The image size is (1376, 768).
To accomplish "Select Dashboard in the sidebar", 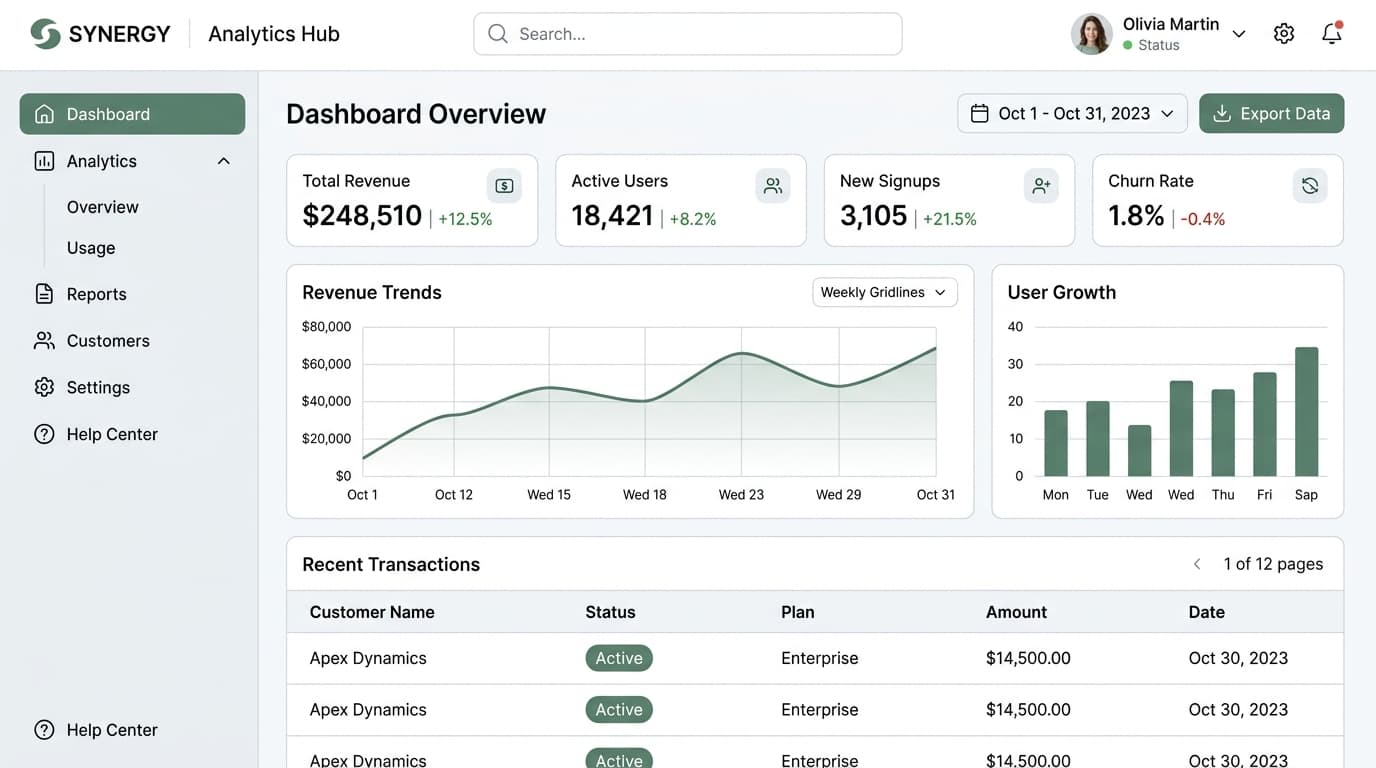I will point(132,114).
